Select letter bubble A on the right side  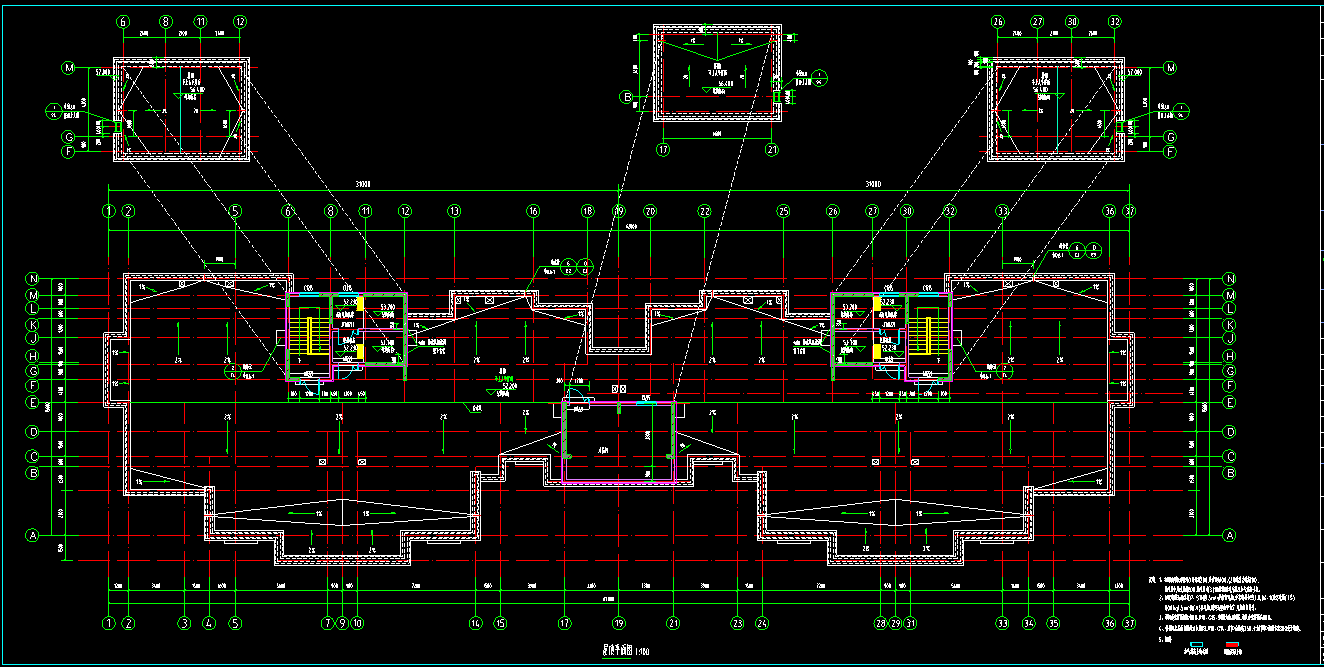tap(1230, 535)
